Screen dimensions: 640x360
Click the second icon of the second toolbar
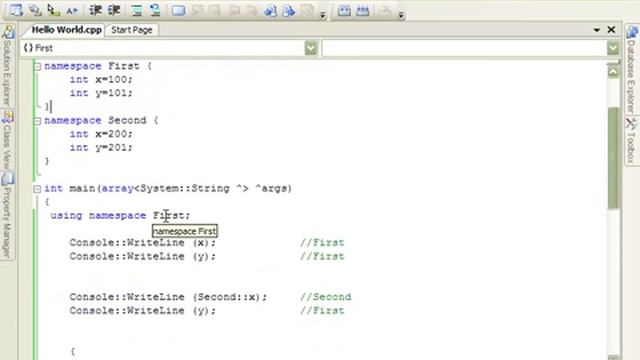coord(362,10)
